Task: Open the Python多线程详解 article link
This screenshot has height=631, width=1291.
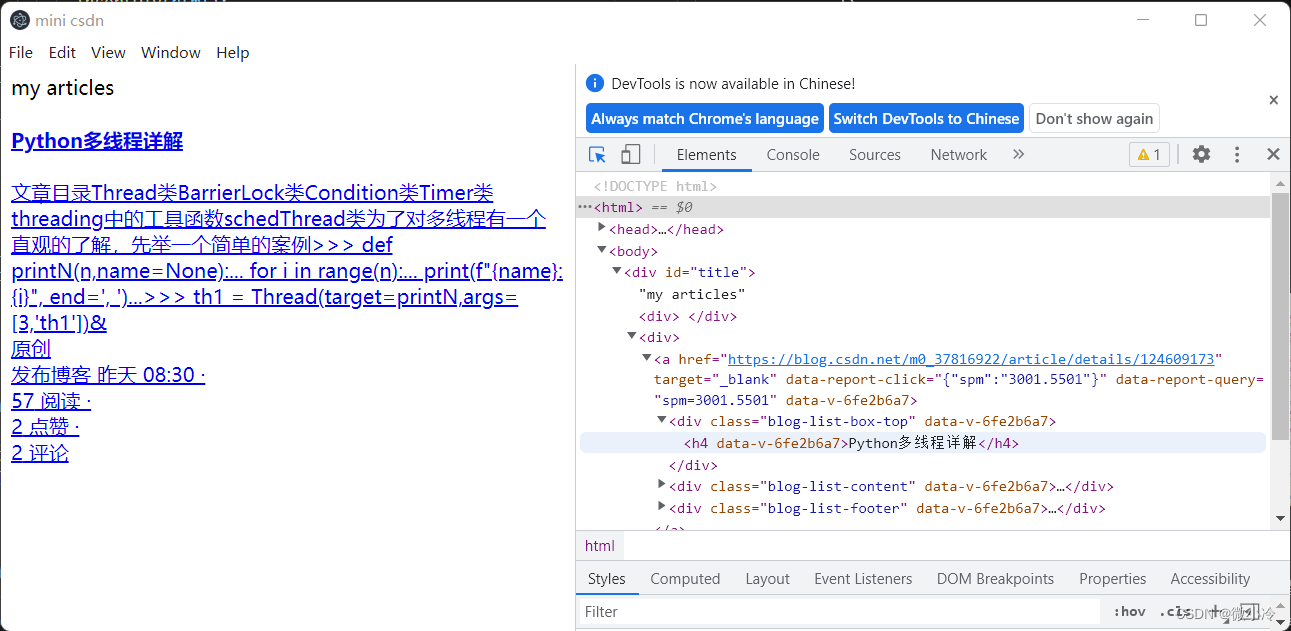Action: [x=97, y=141]
